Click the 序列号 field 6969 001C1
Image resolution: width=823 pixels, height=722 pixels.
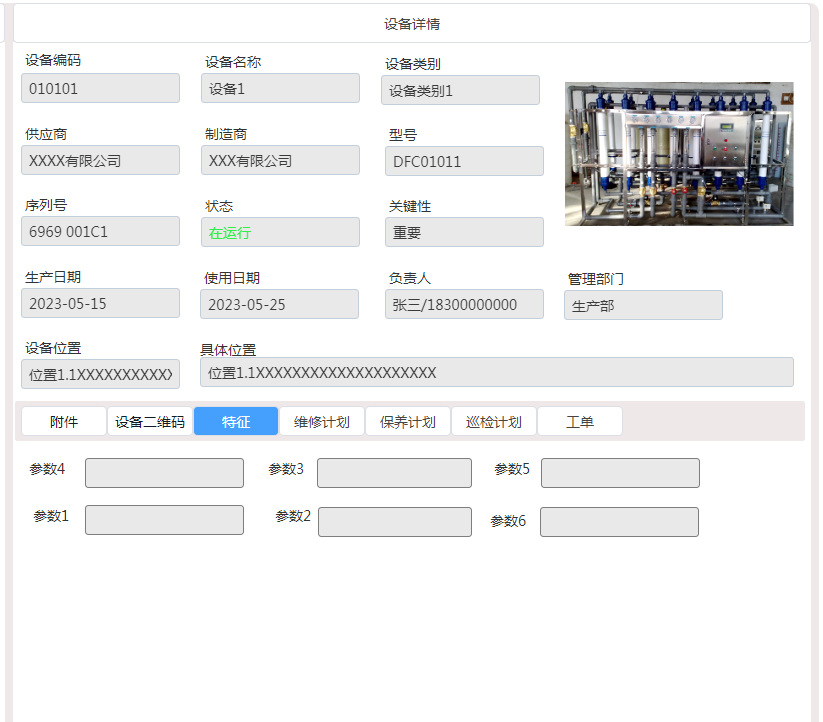tap(100, 231)
